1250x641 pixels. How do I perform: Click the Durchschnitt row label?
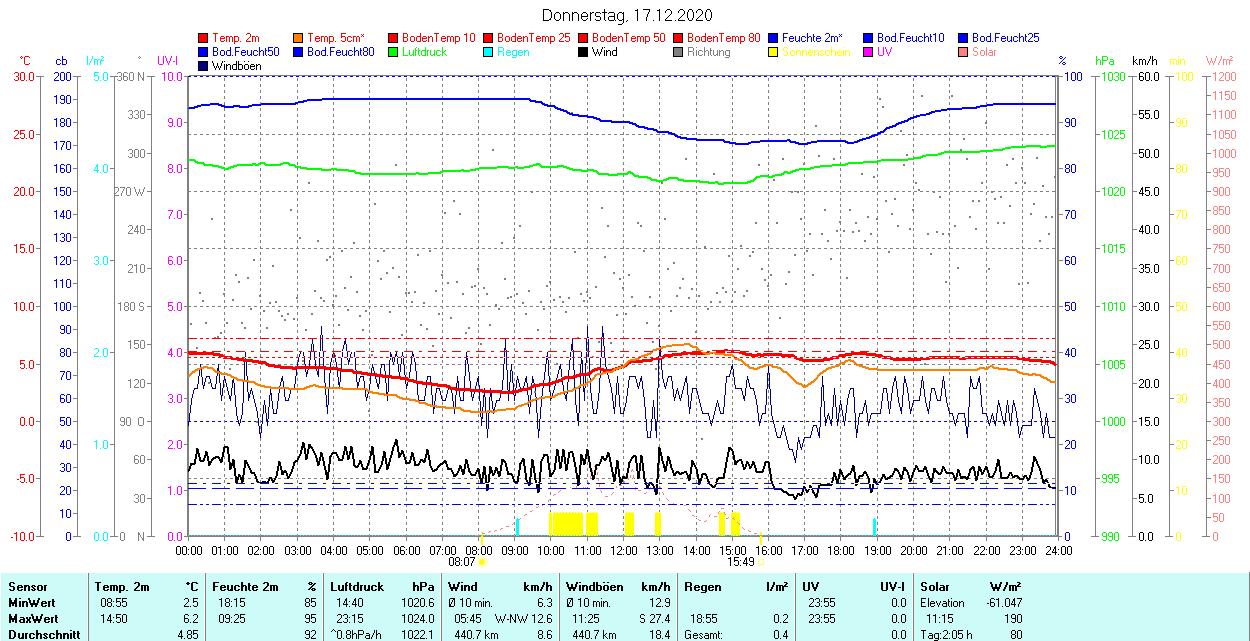tap(40, 634)
